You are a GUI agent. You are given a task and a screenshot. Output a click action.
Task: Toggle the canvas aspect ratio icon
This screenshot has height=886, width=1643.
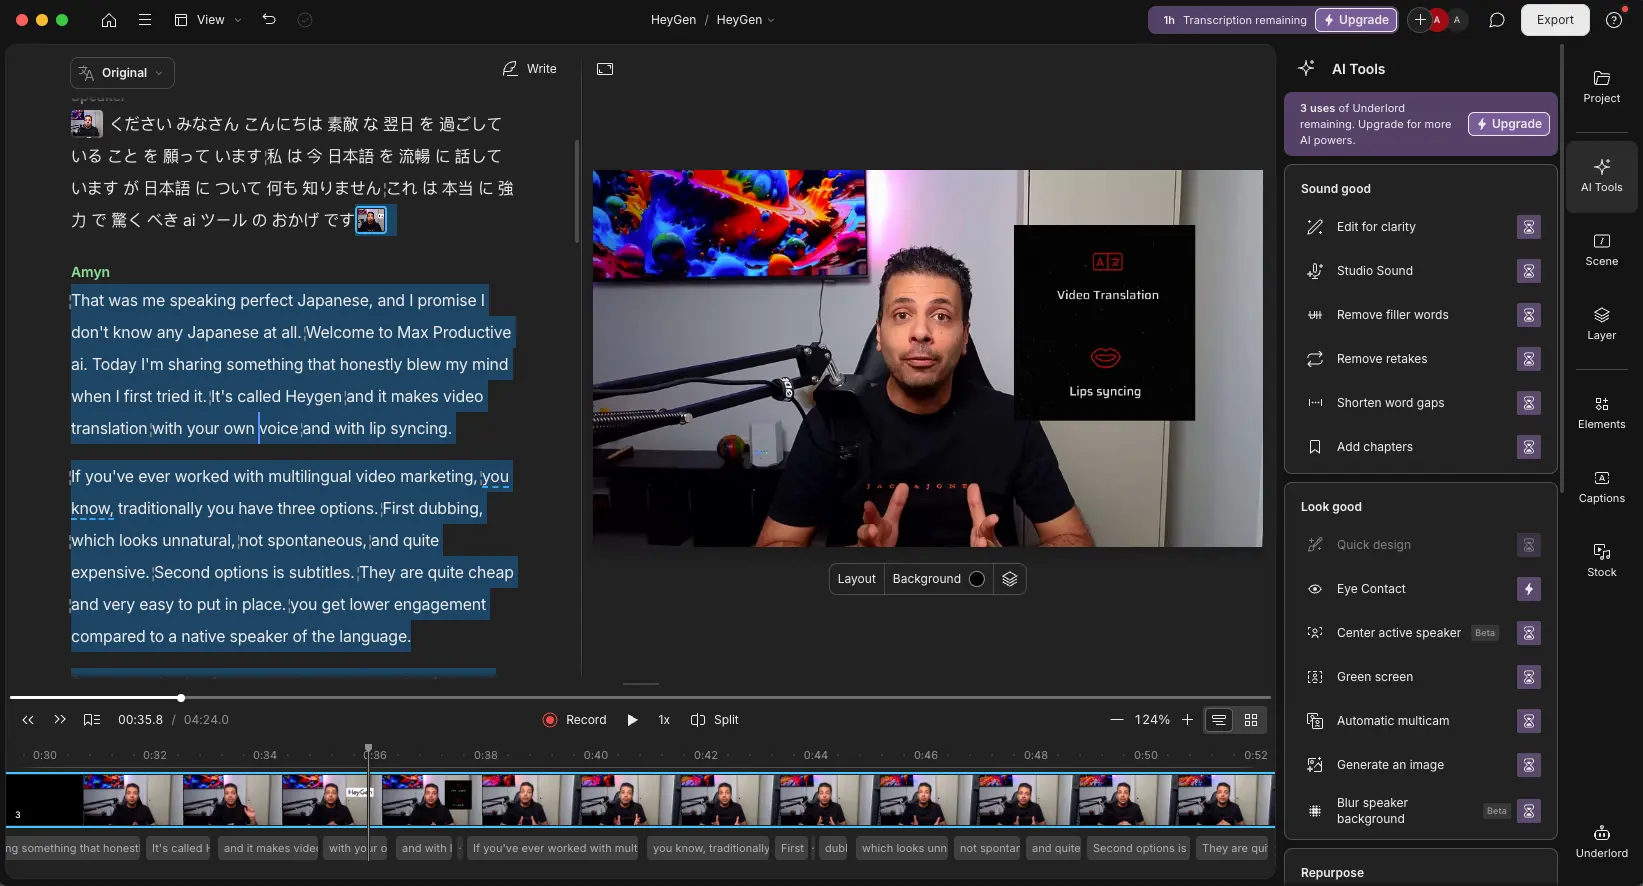605,69
